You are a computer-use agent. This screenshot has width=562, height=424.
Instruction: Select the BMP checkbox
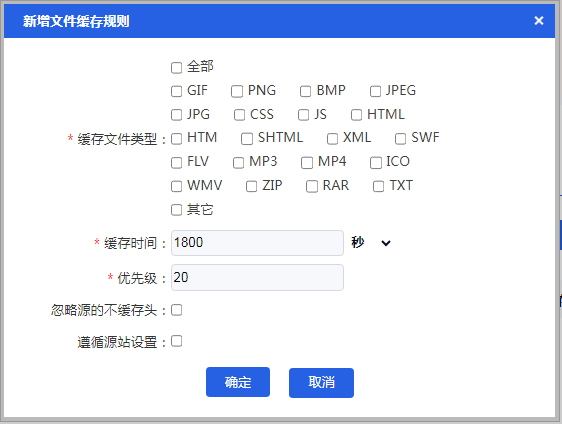click(x=305, y=91)
